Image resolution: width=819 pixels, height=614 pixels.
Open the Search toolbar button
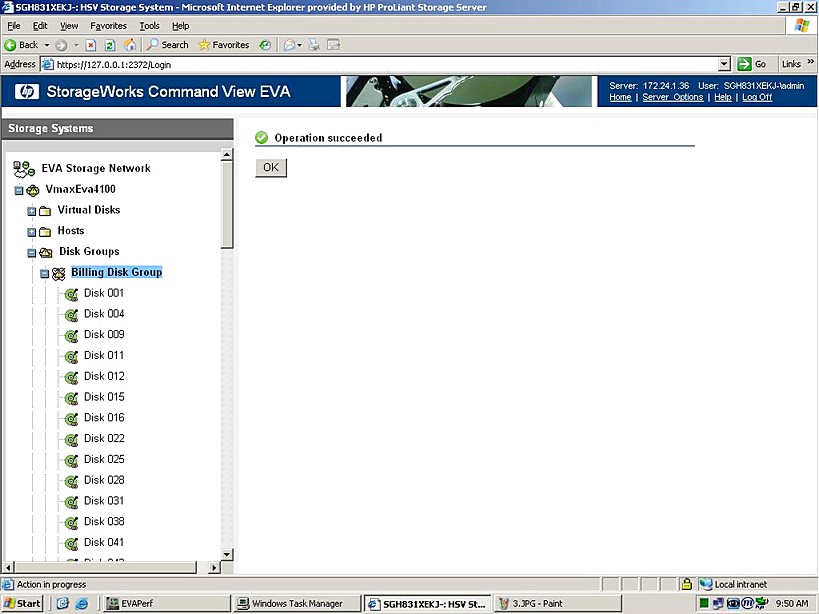pyautogui.click(x=168, y=45)
